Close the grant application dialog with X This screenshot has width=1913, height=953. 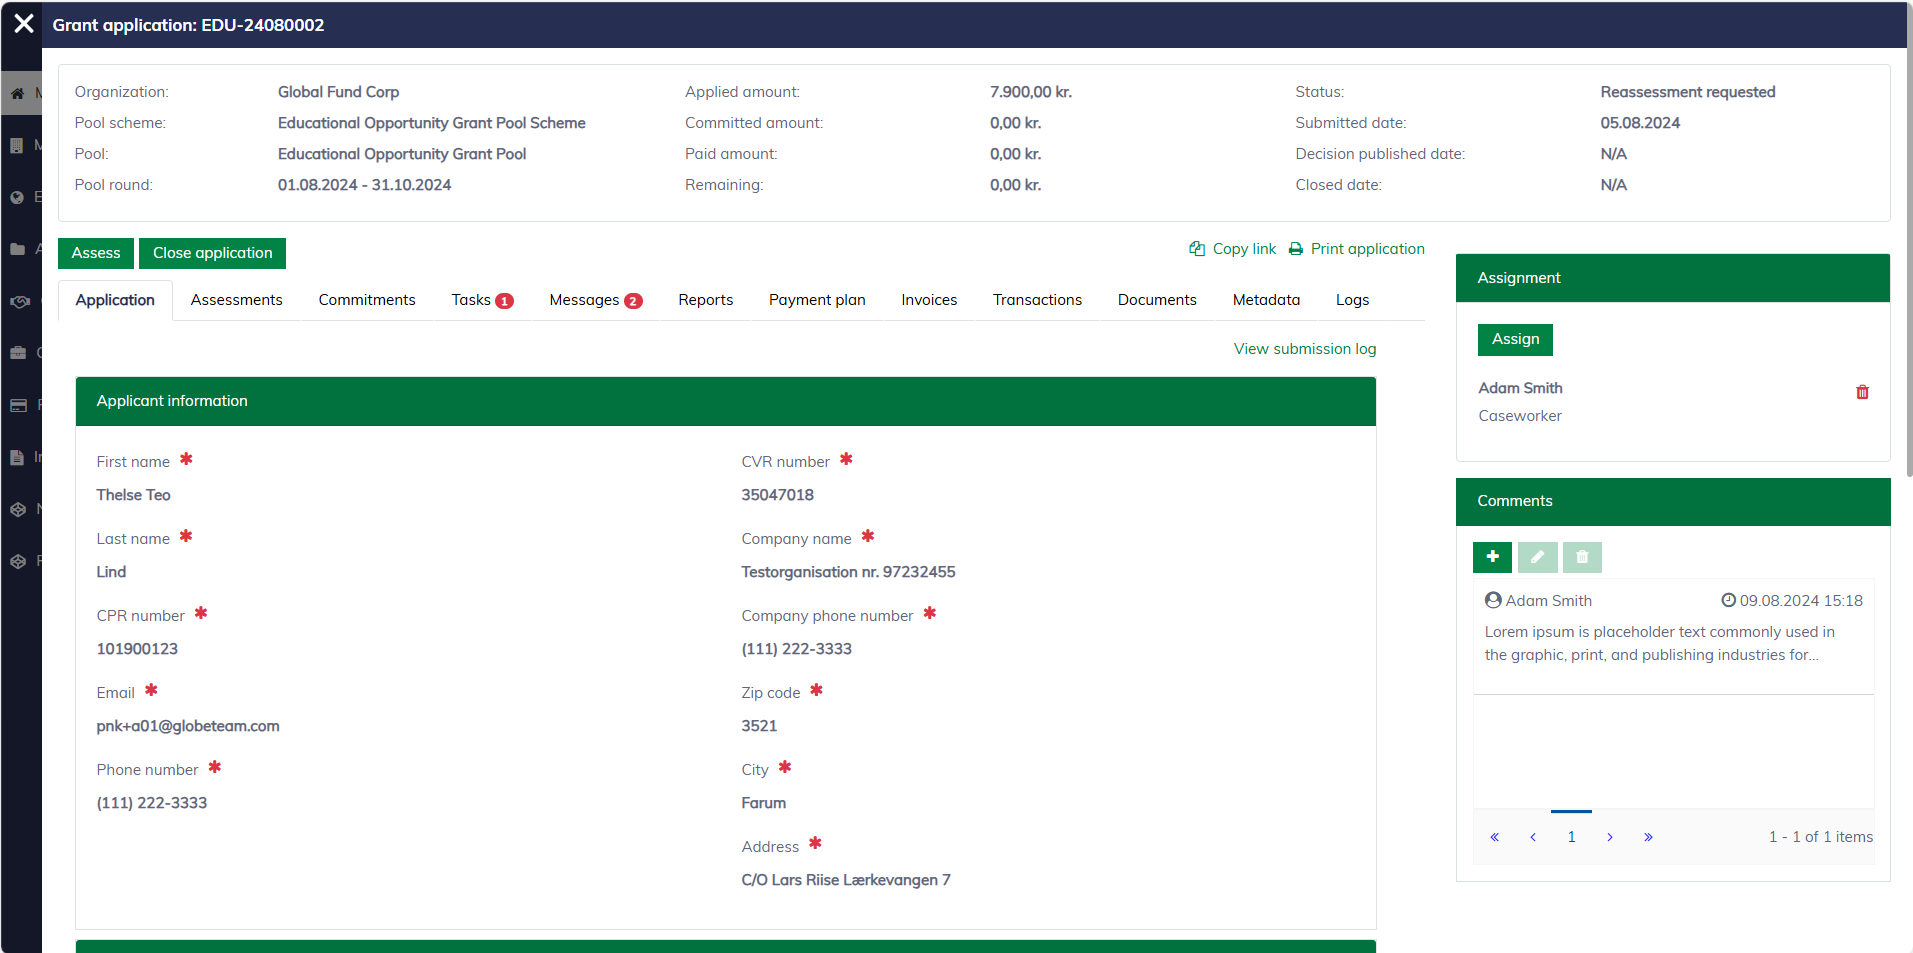[24, 24]
